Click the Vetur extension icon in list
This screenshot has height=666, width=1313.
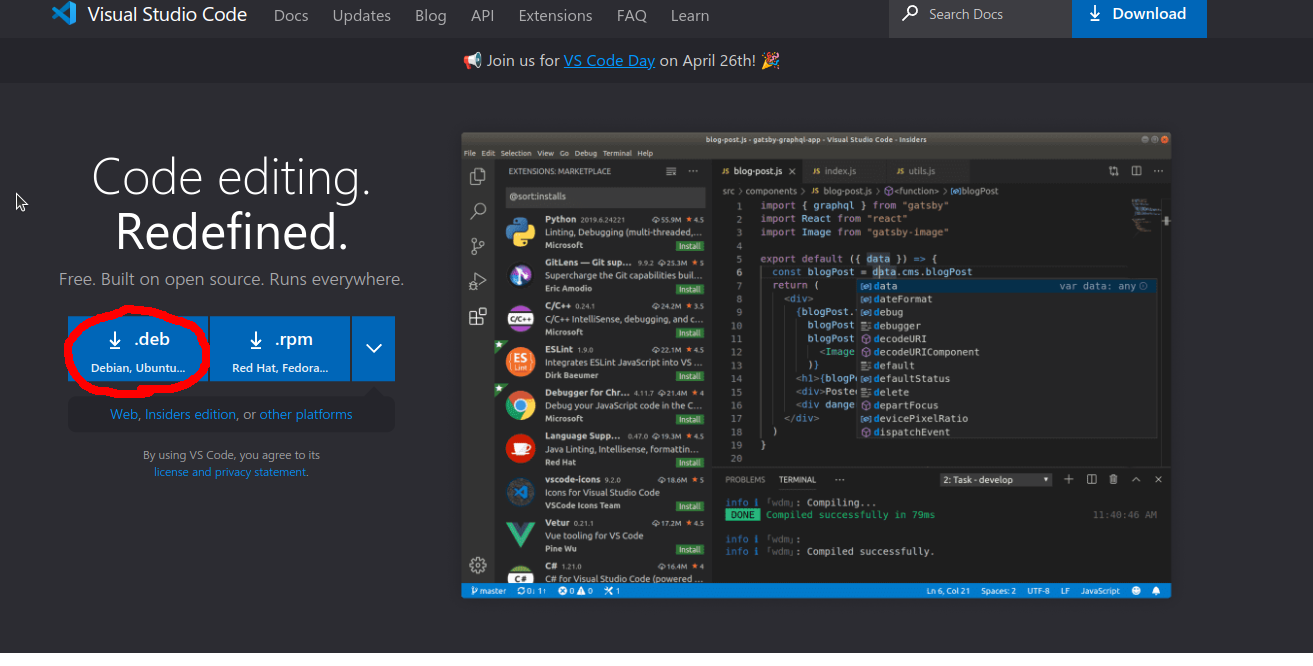click(520, 535)
